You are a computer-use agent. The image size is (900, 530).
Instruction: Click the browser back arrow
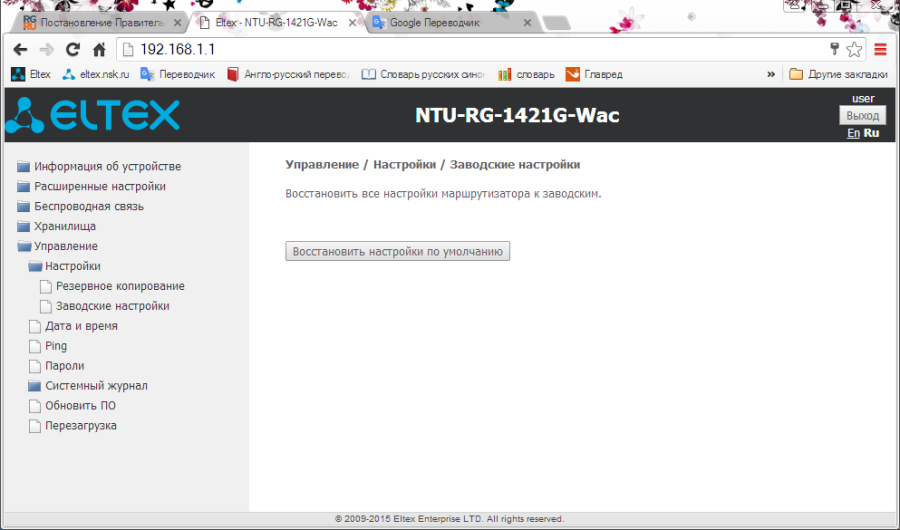(x=20, y=50)
